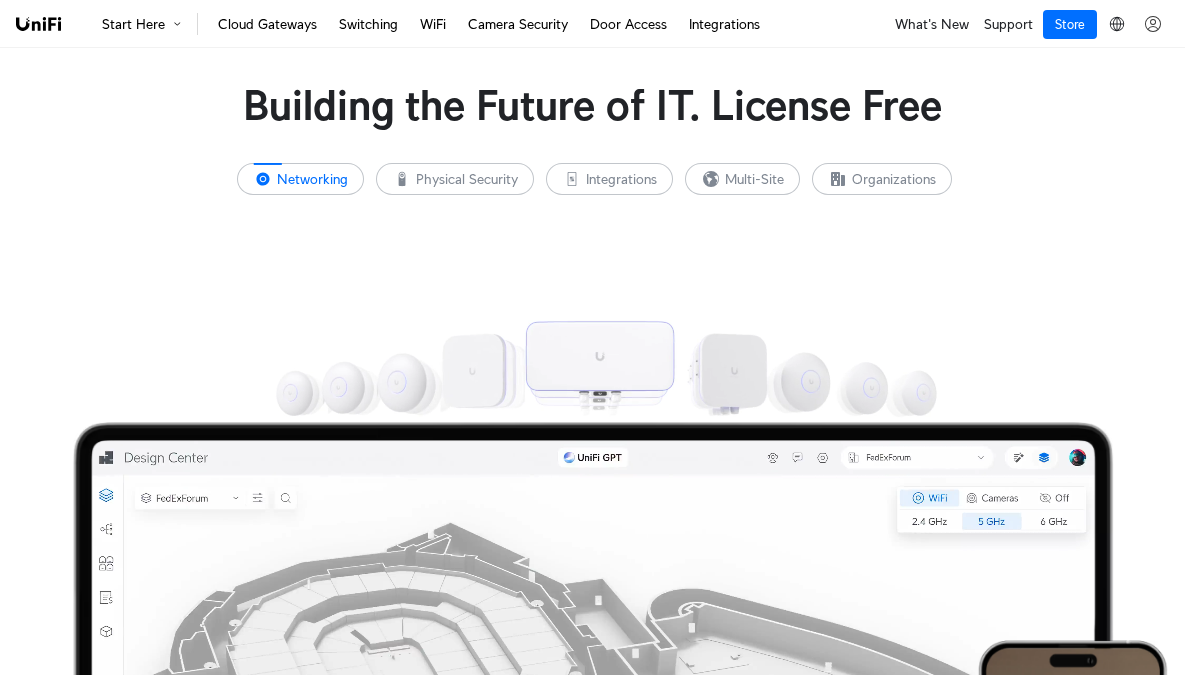Open the Support link
Viewport: 1200px width, 675px height.
click(1008, 24)
